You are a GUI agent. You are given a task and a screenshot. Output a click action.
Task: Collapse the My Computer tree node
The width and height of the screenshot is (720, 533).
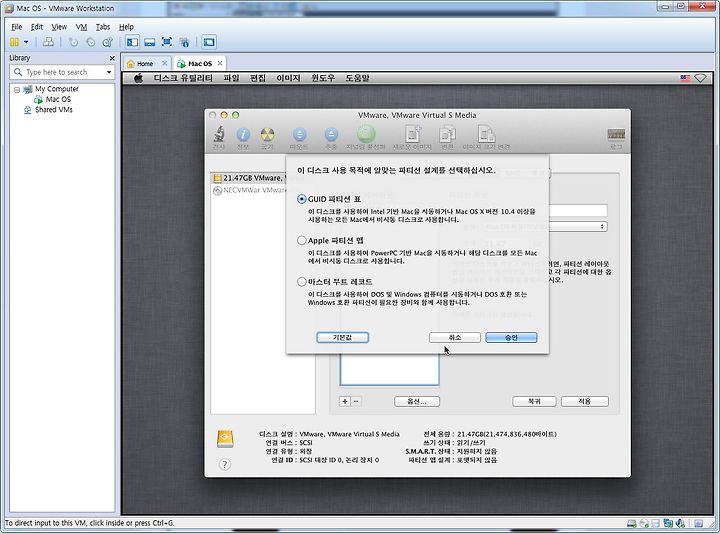pos(17,90)
